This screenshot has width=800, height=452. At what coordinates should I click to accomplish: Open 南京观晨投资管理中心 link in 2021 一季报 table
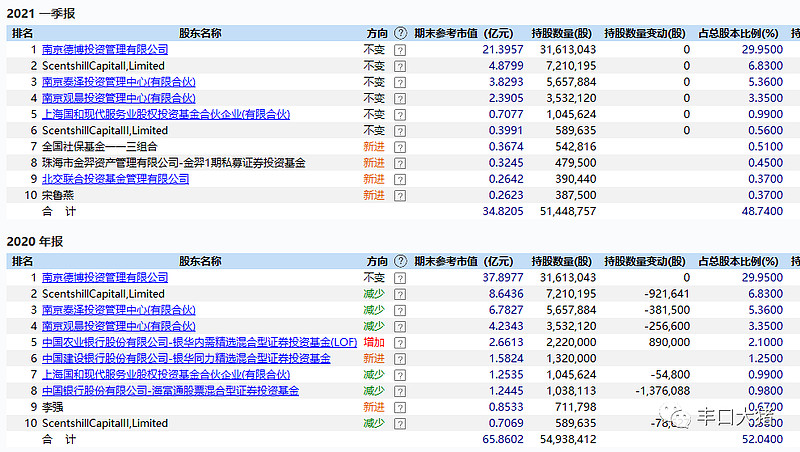click(x=119, y=98)
